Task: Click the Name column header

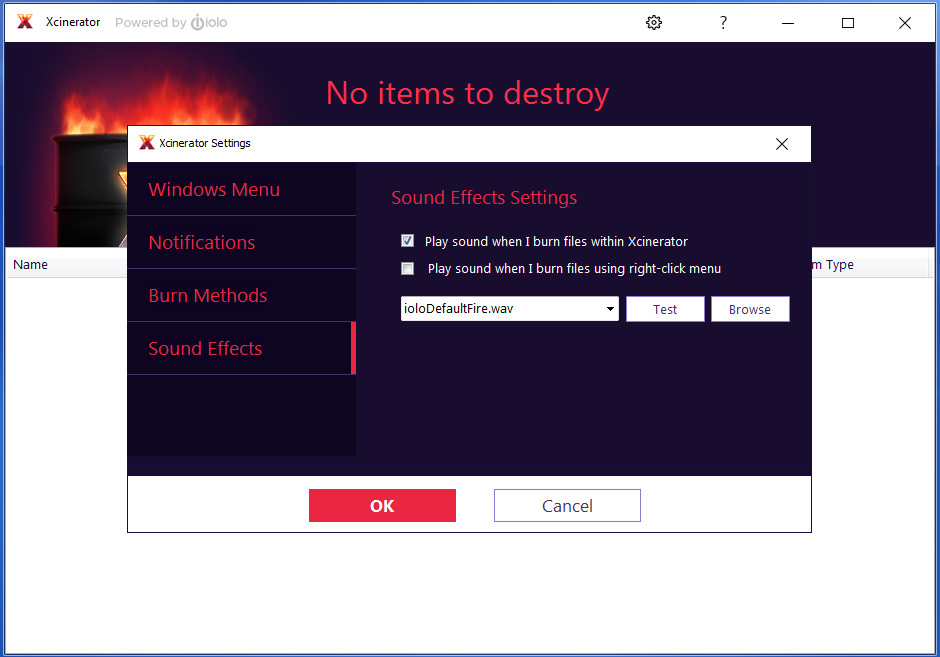Action: (30, 264)
